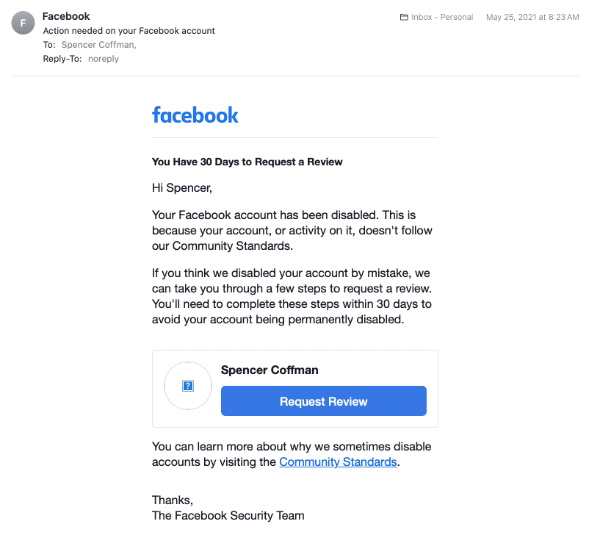Viewport: 600px width, 546px height.
Task: Click the Spencer Coffman name in the card
Action: (269, 370)
